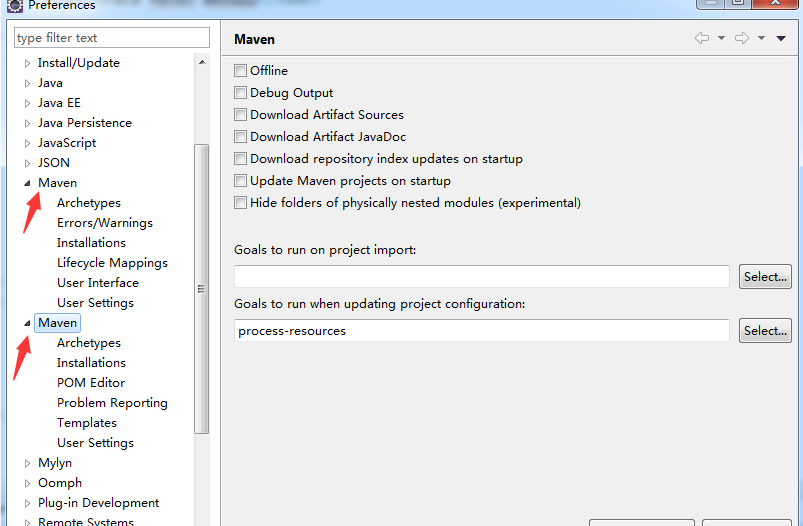Image resolution: width=803 pixels, height=526 pixels.
Task: Select User Interface under Maven
Action: click(x=98, y=283)
